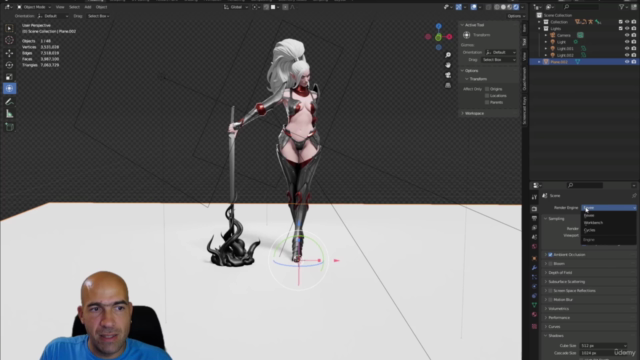Select the Move tool

click(x=9, y=53)
